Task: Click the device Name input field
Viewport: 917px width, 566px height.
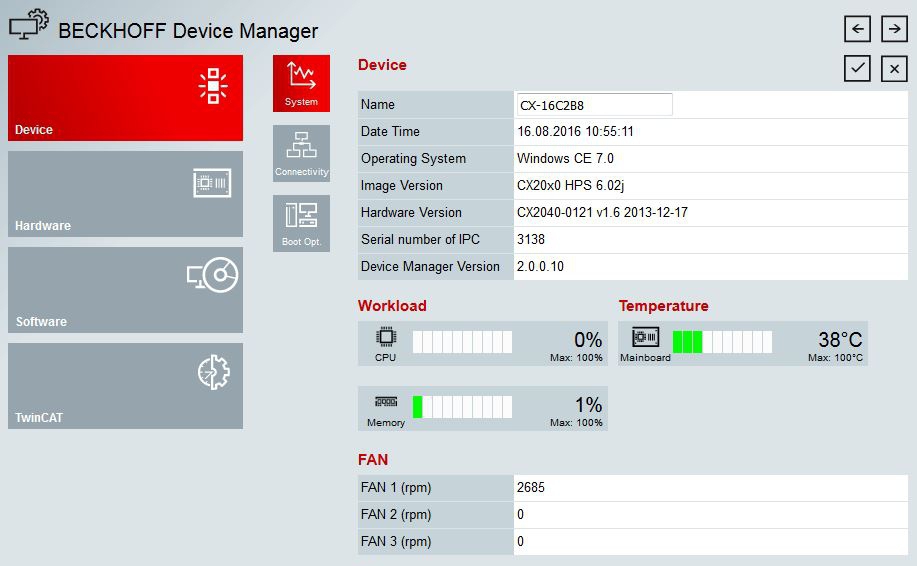Action: click(x=594, y=105)
